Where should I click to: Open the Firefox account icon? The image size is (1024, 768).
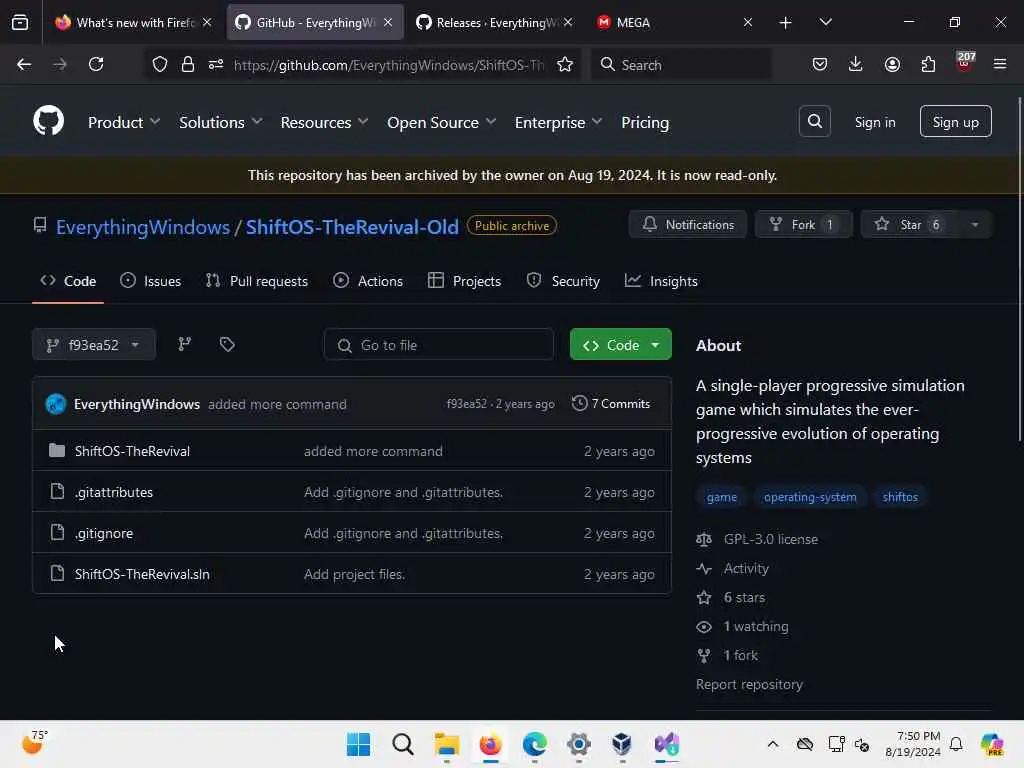tap(892, 64)
